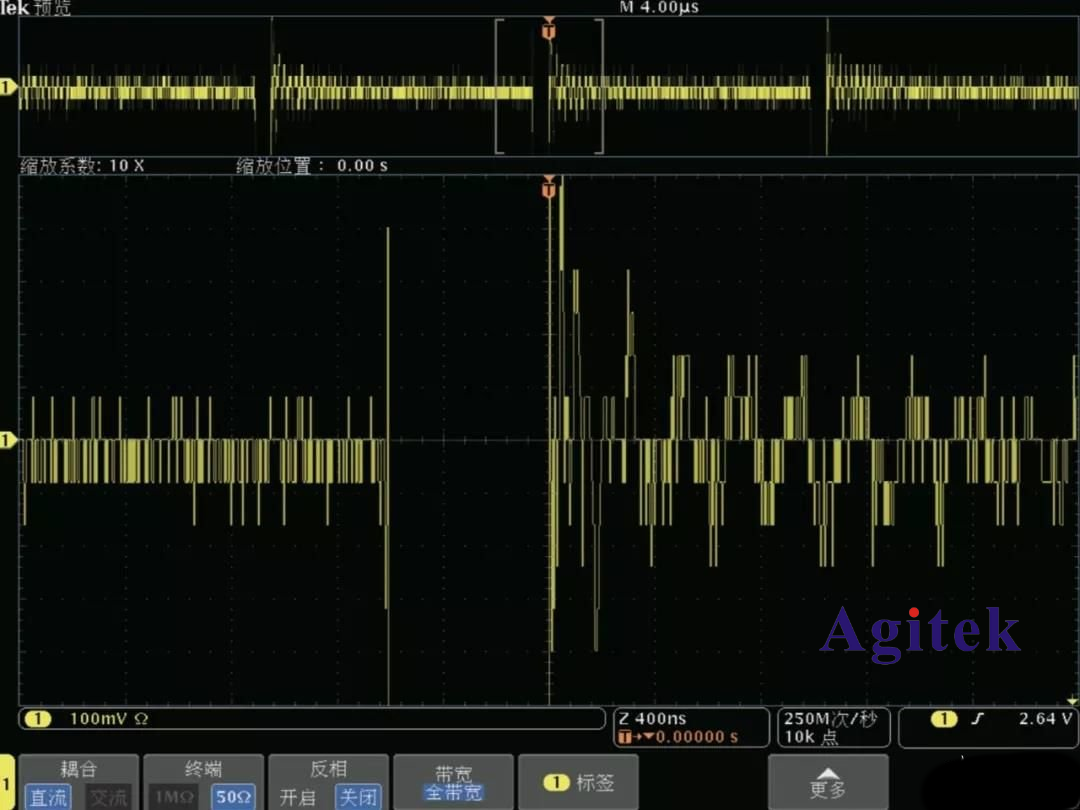Click the trigger level arrow at right edge

[x=1072, y=702]
